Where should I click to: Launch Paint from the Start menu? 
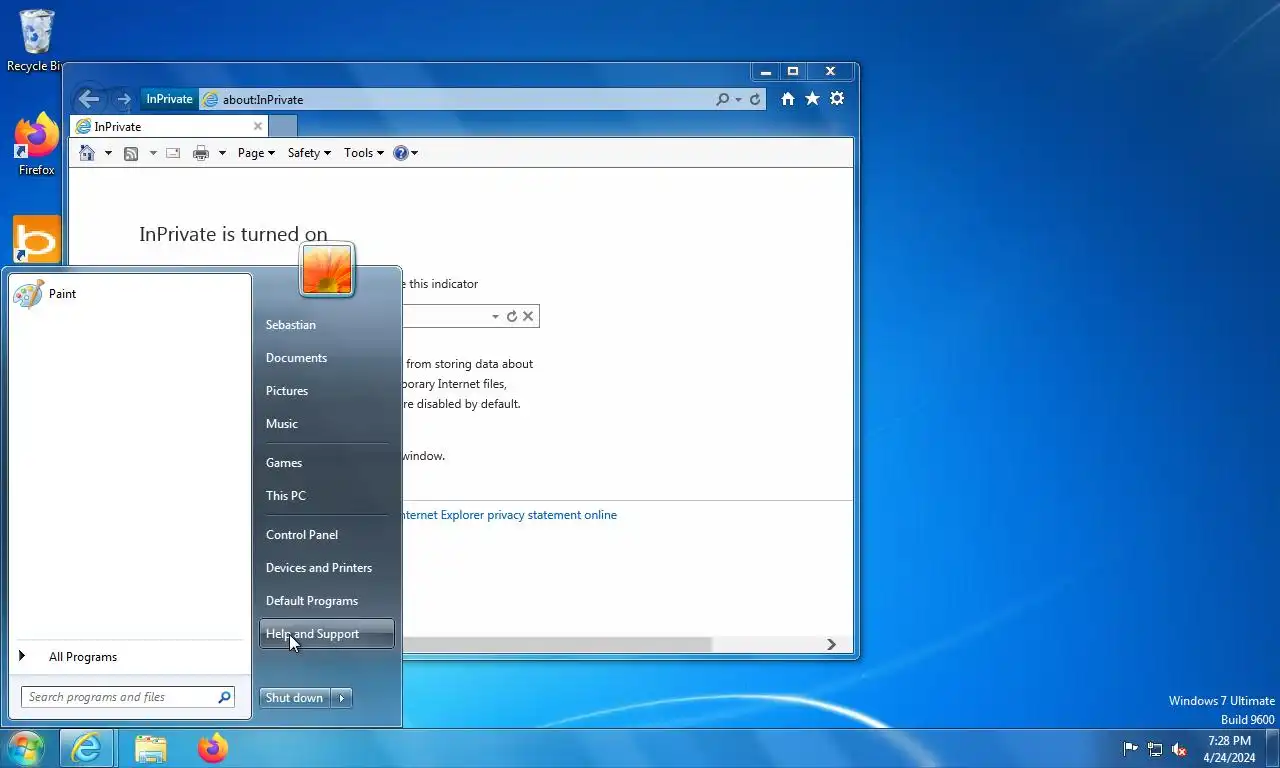[130, 293]
